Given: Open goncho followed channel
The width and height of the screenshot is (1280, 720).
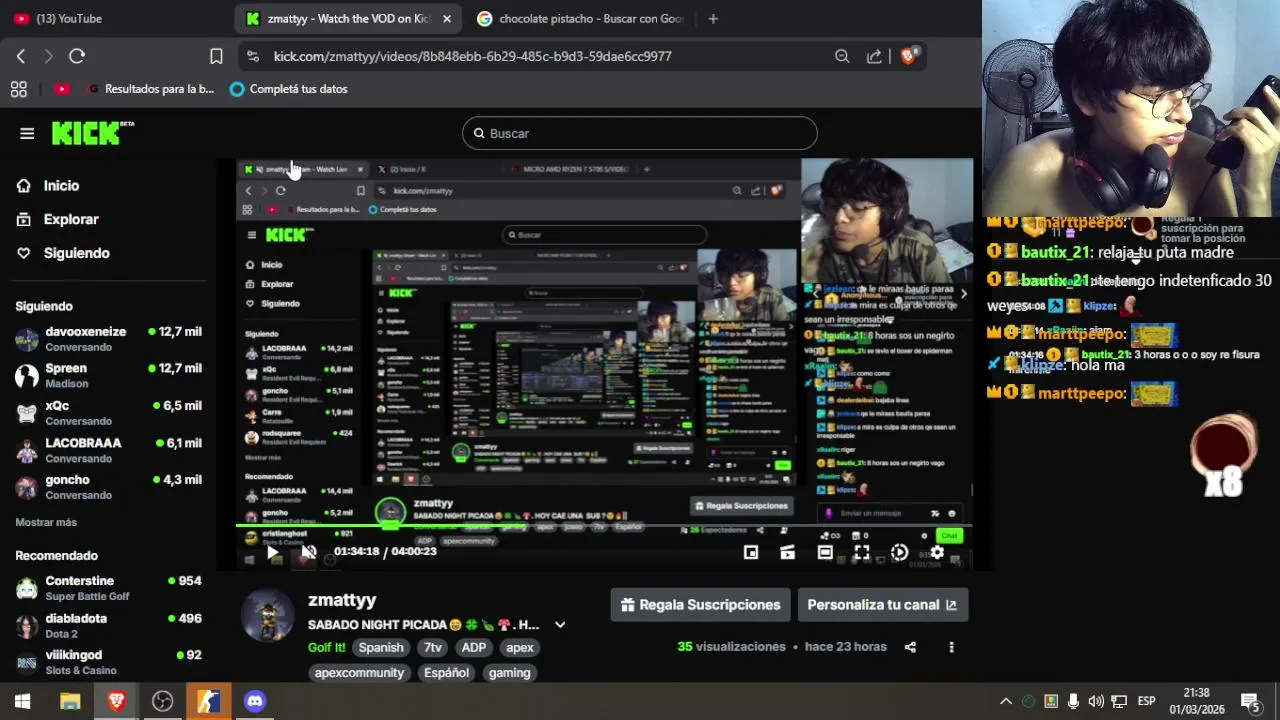Looking at the screenshot, I should (x=108, y=487).
